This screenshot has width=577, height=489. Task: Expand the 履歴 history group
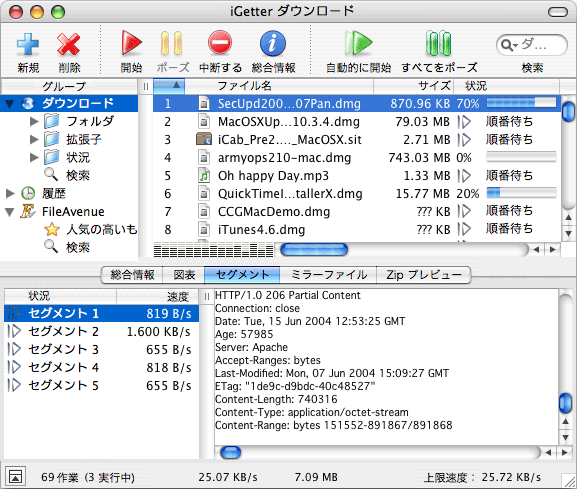tap(10, 193)
